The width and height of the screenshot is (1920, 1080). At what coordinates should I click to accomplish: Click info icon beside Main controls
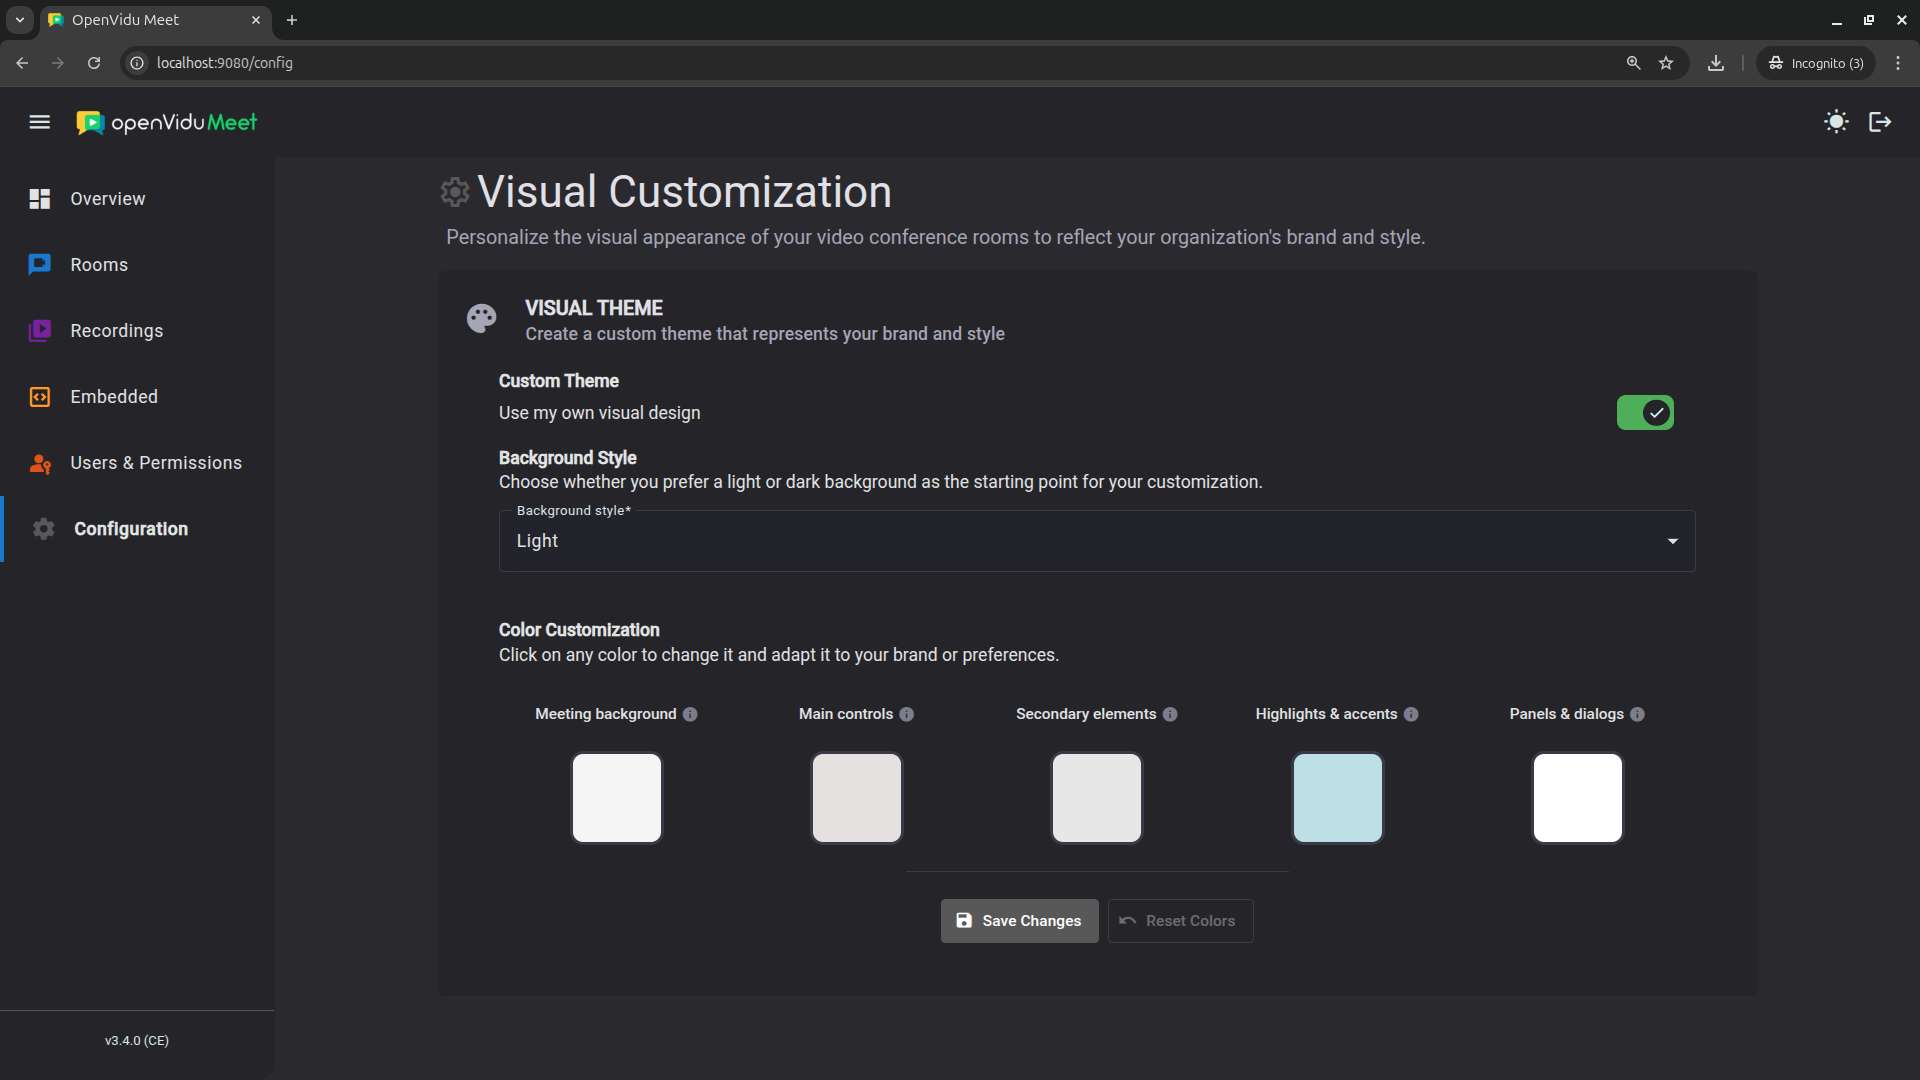[907, 714]
